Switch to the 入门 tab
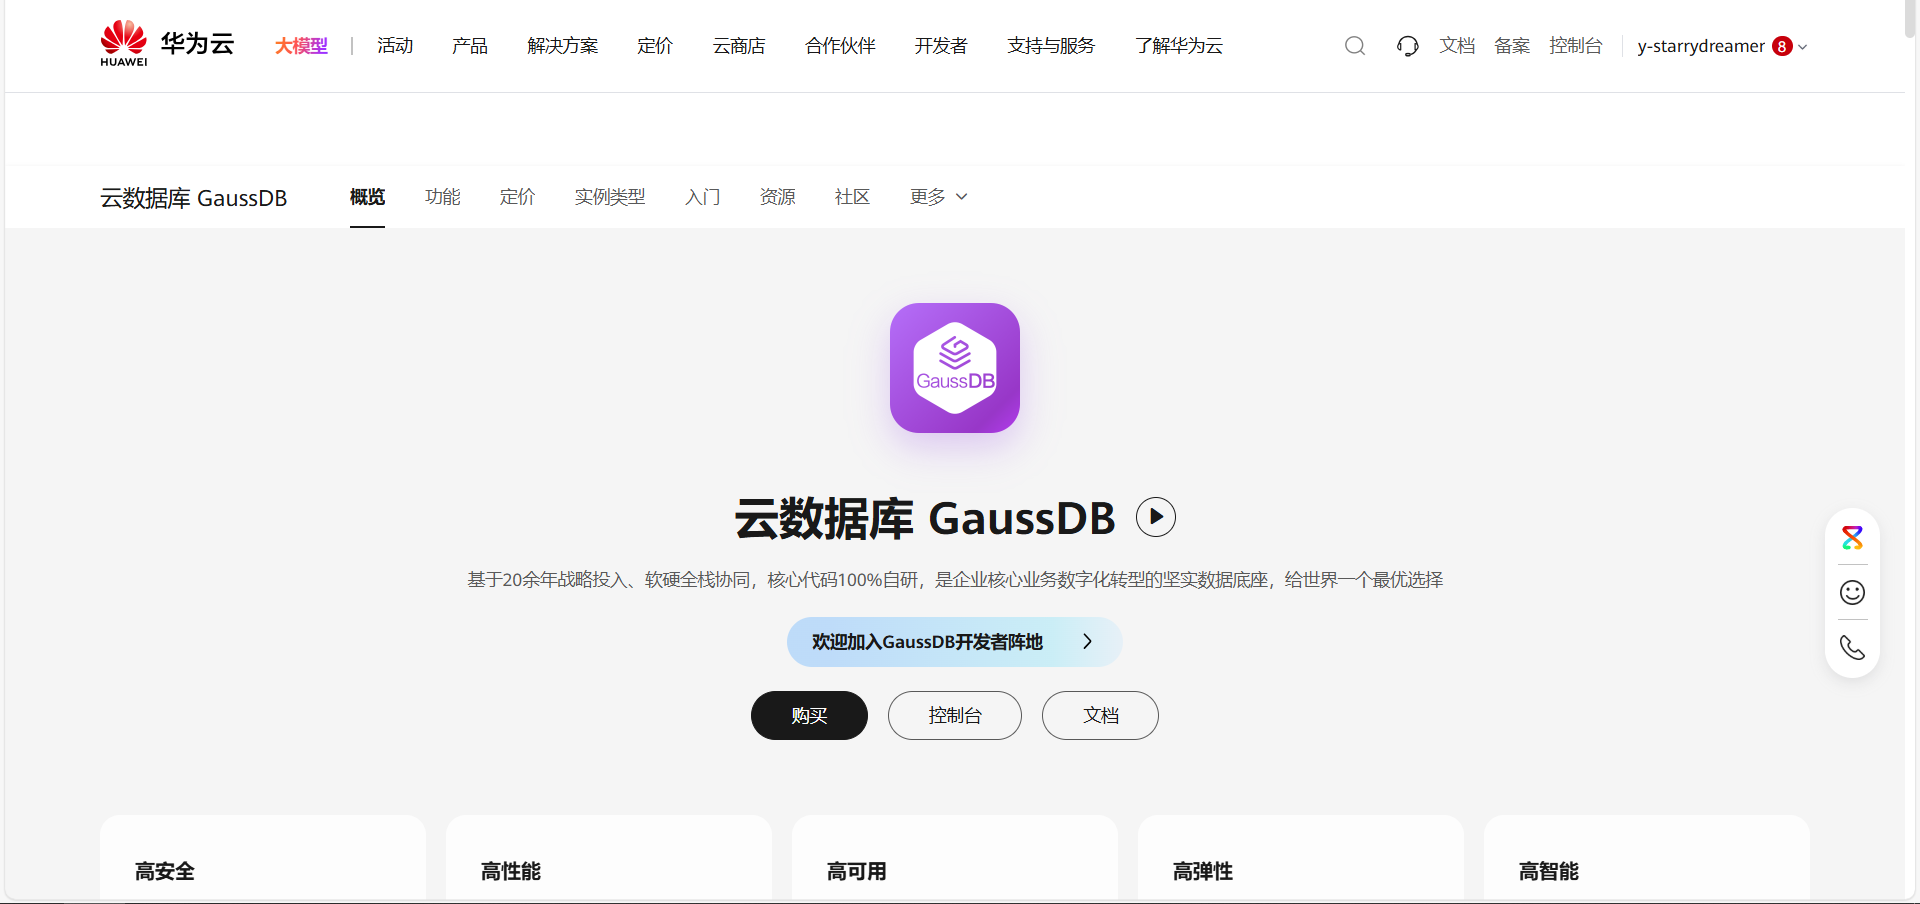Image resolution: width=1920 pixels, height=904 pixels. click(x=703, y=197)
